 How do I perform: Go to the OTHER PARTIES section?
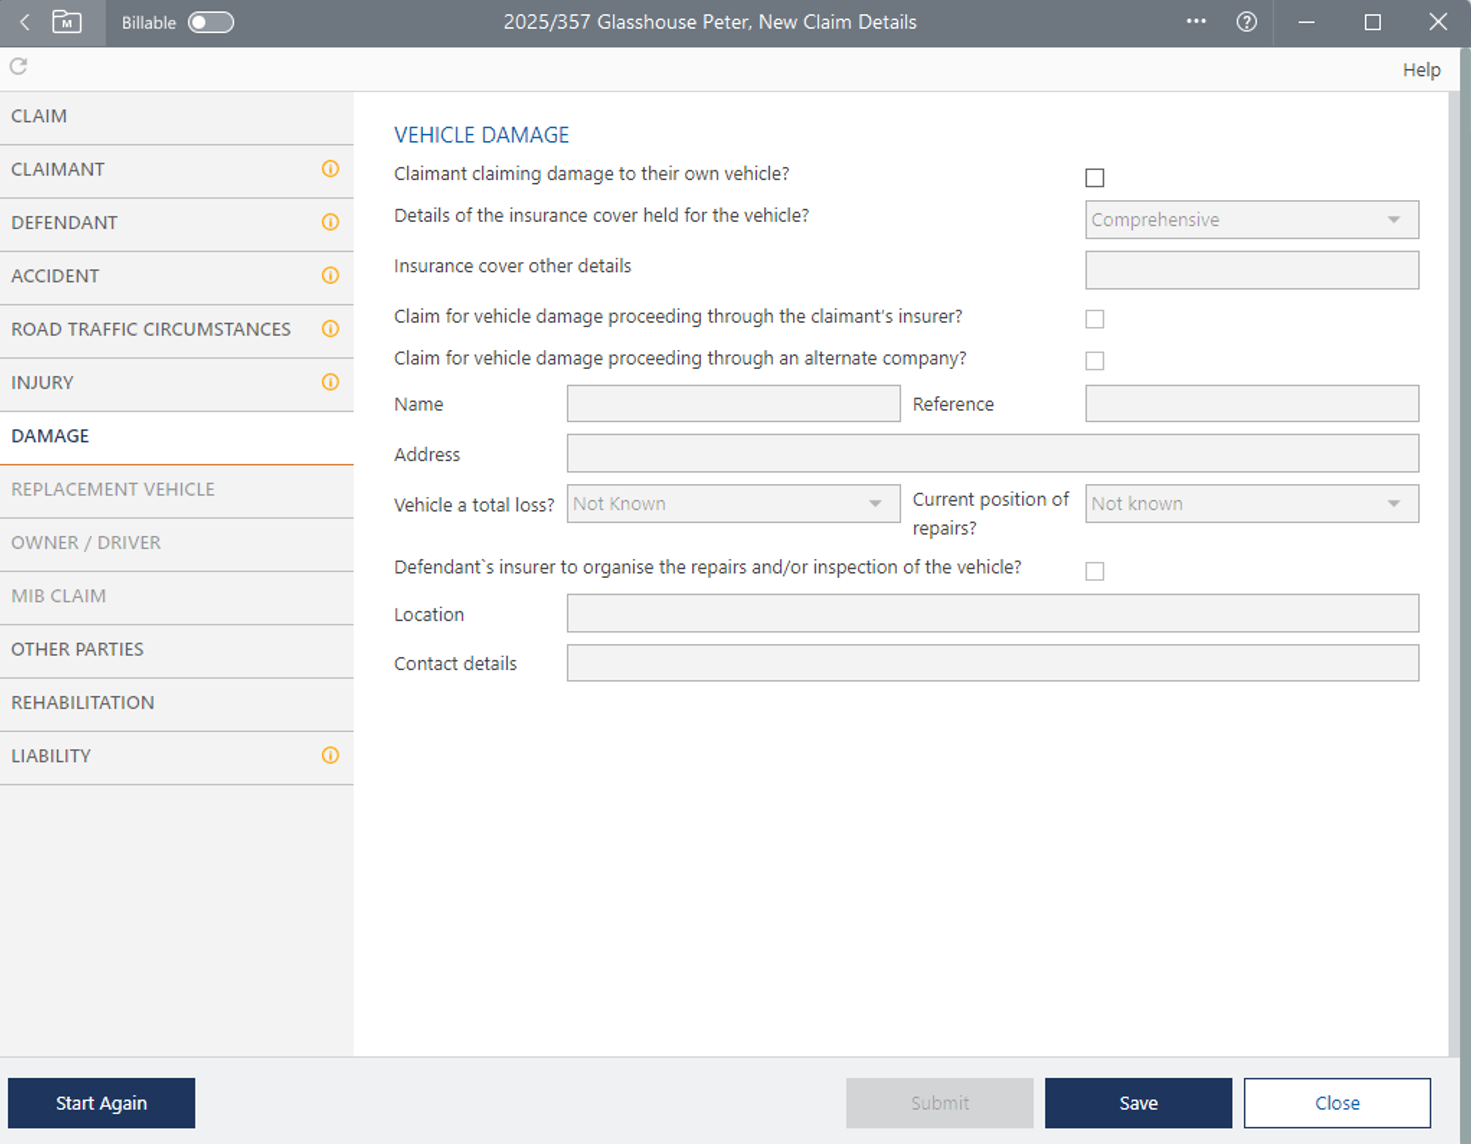78,649
